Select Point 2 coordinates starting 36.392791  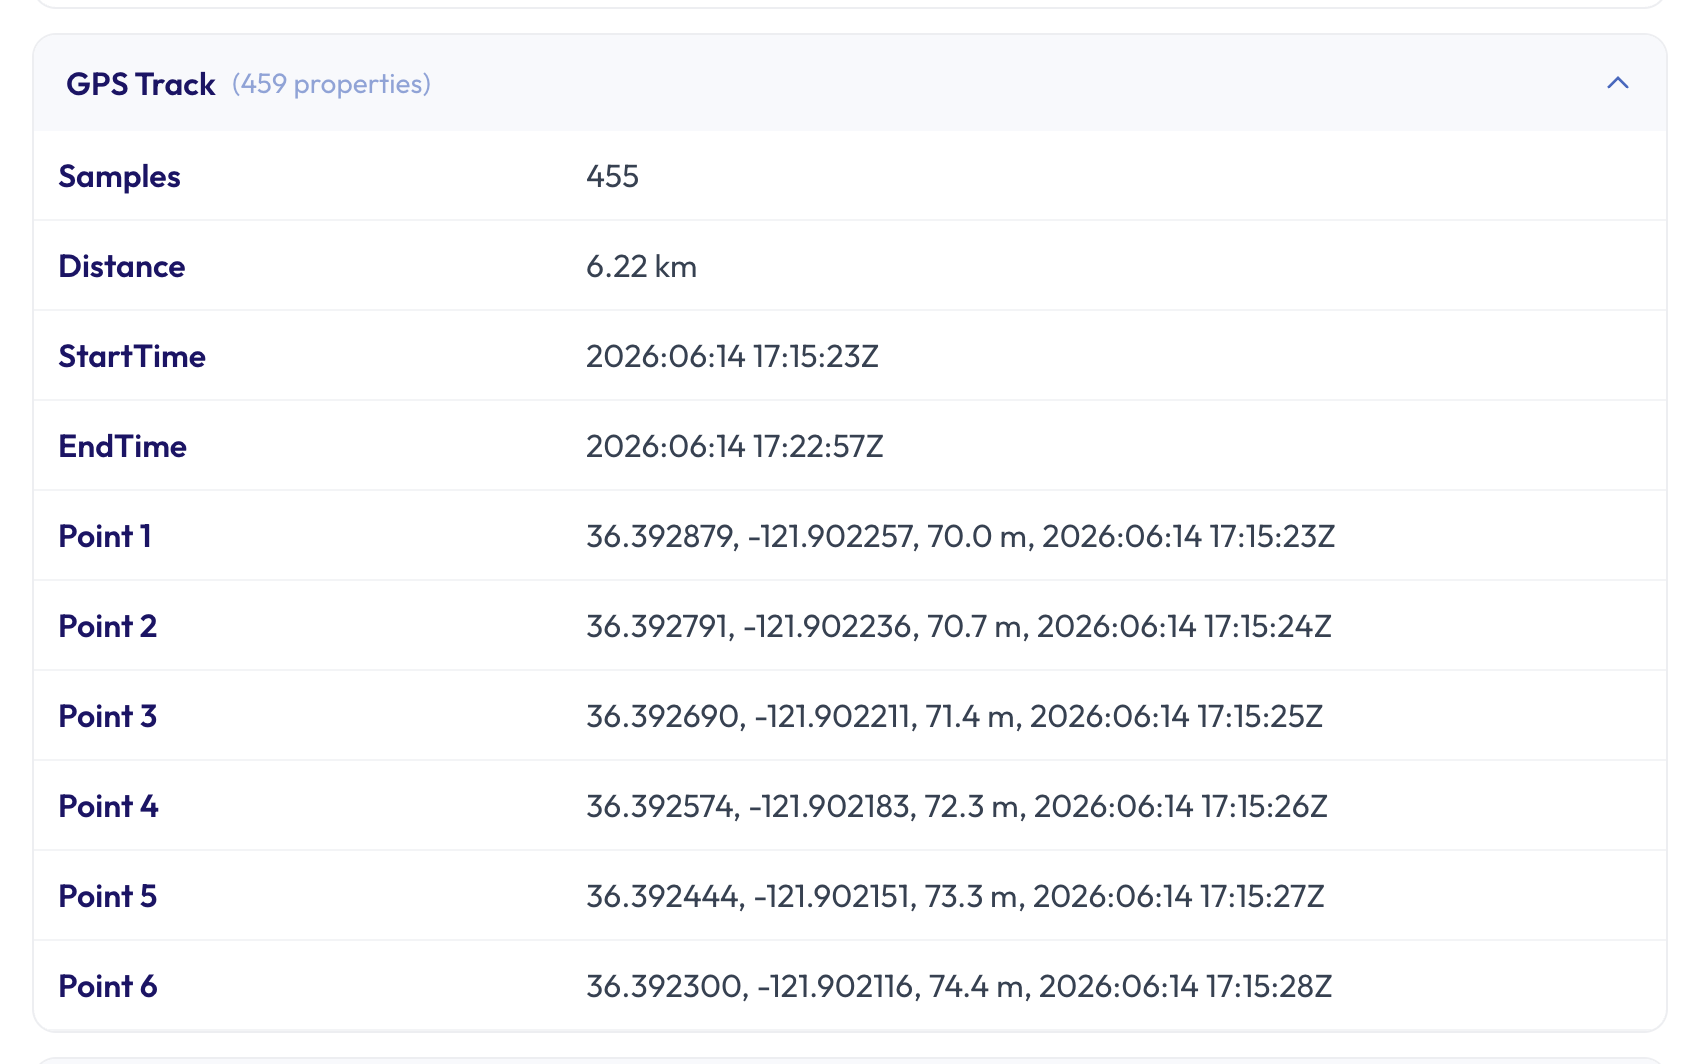[x=959, y=626]
